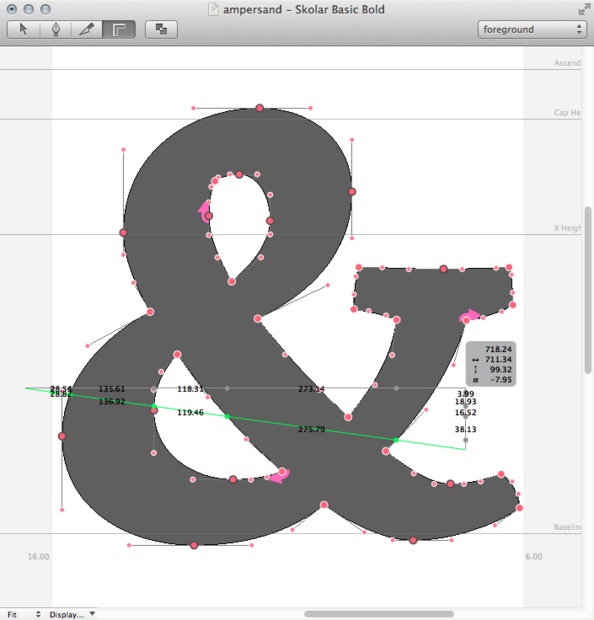
Task: Choose the slice knife tool
Action: click(87, 29)
